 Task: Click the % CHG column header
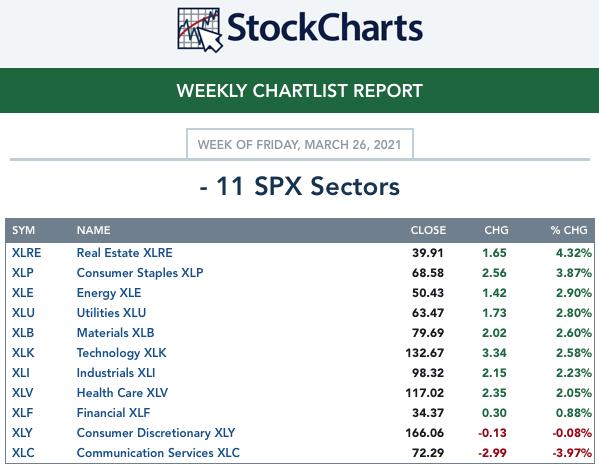(x=569, y=230)
